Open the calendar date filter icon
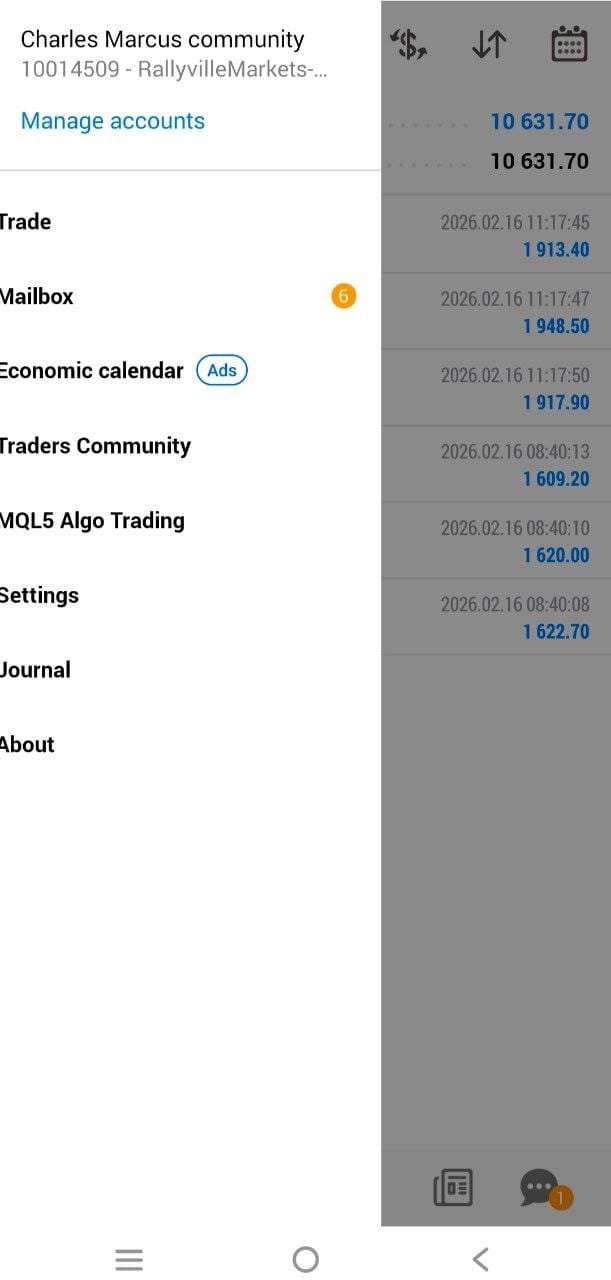The width and height of the screenshot is (611, 1280). point(569,45)
